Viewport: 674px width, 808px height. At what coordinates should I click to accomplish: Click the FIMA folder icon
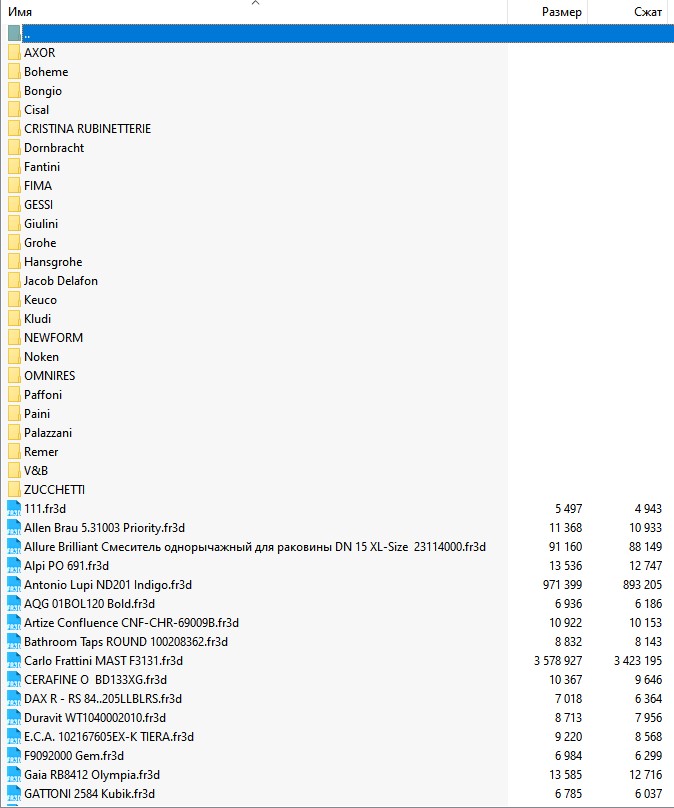[14, 186]
